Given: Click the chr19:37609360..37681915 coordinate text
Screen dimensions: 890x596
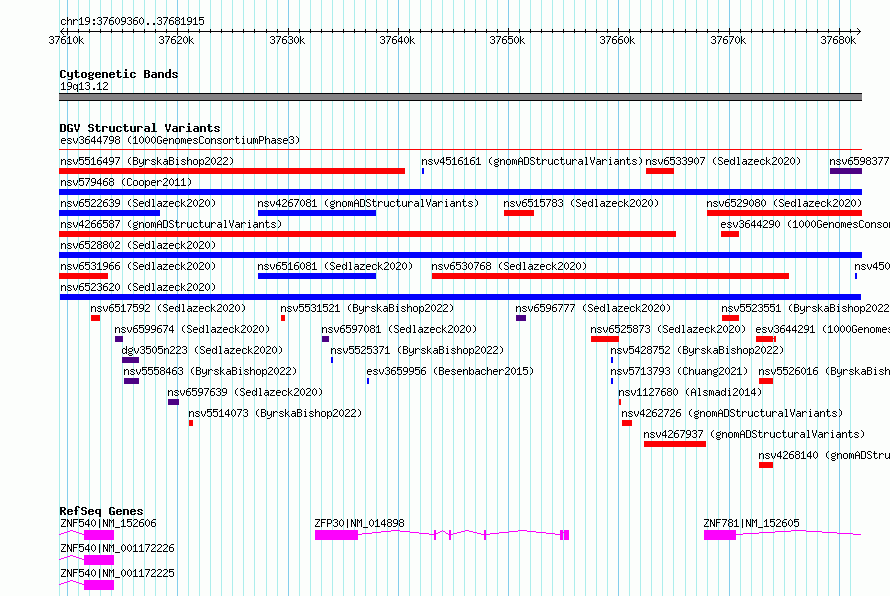Looking at the screenshot, I should tap(132, 21).
